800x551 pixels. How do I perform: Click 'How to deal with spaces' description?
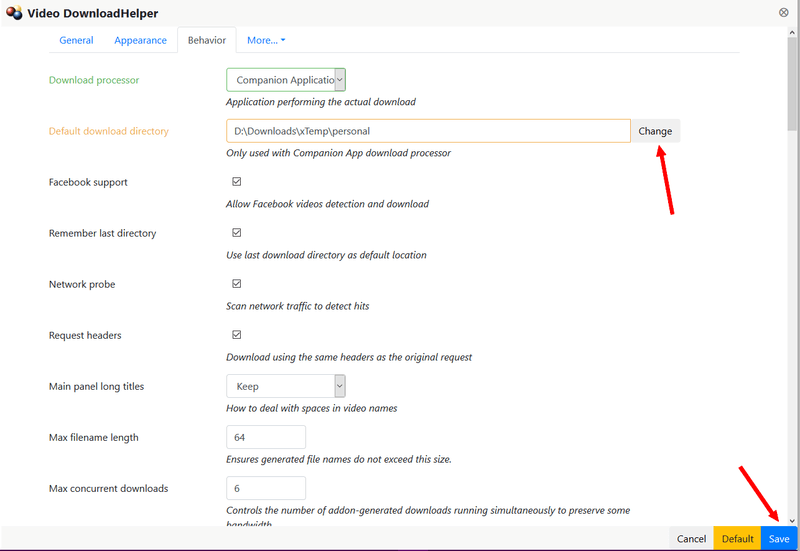(312, 408)
